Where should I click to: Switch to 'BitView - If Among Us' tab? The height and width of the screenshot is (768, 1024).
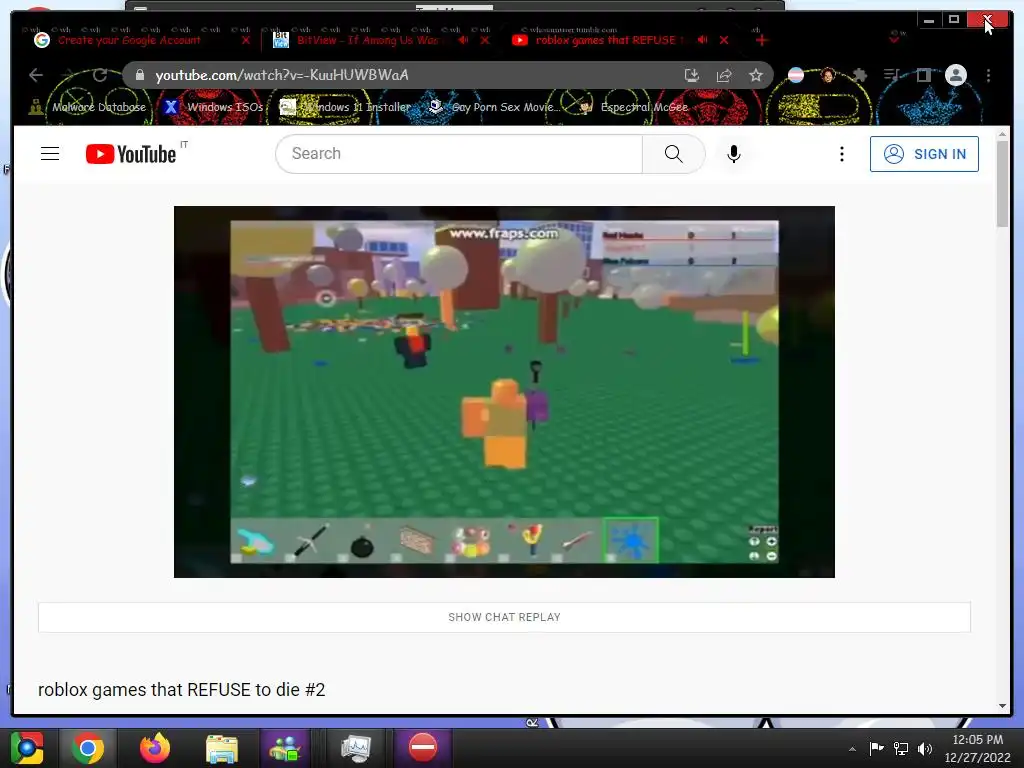click(x=370, y=40)
